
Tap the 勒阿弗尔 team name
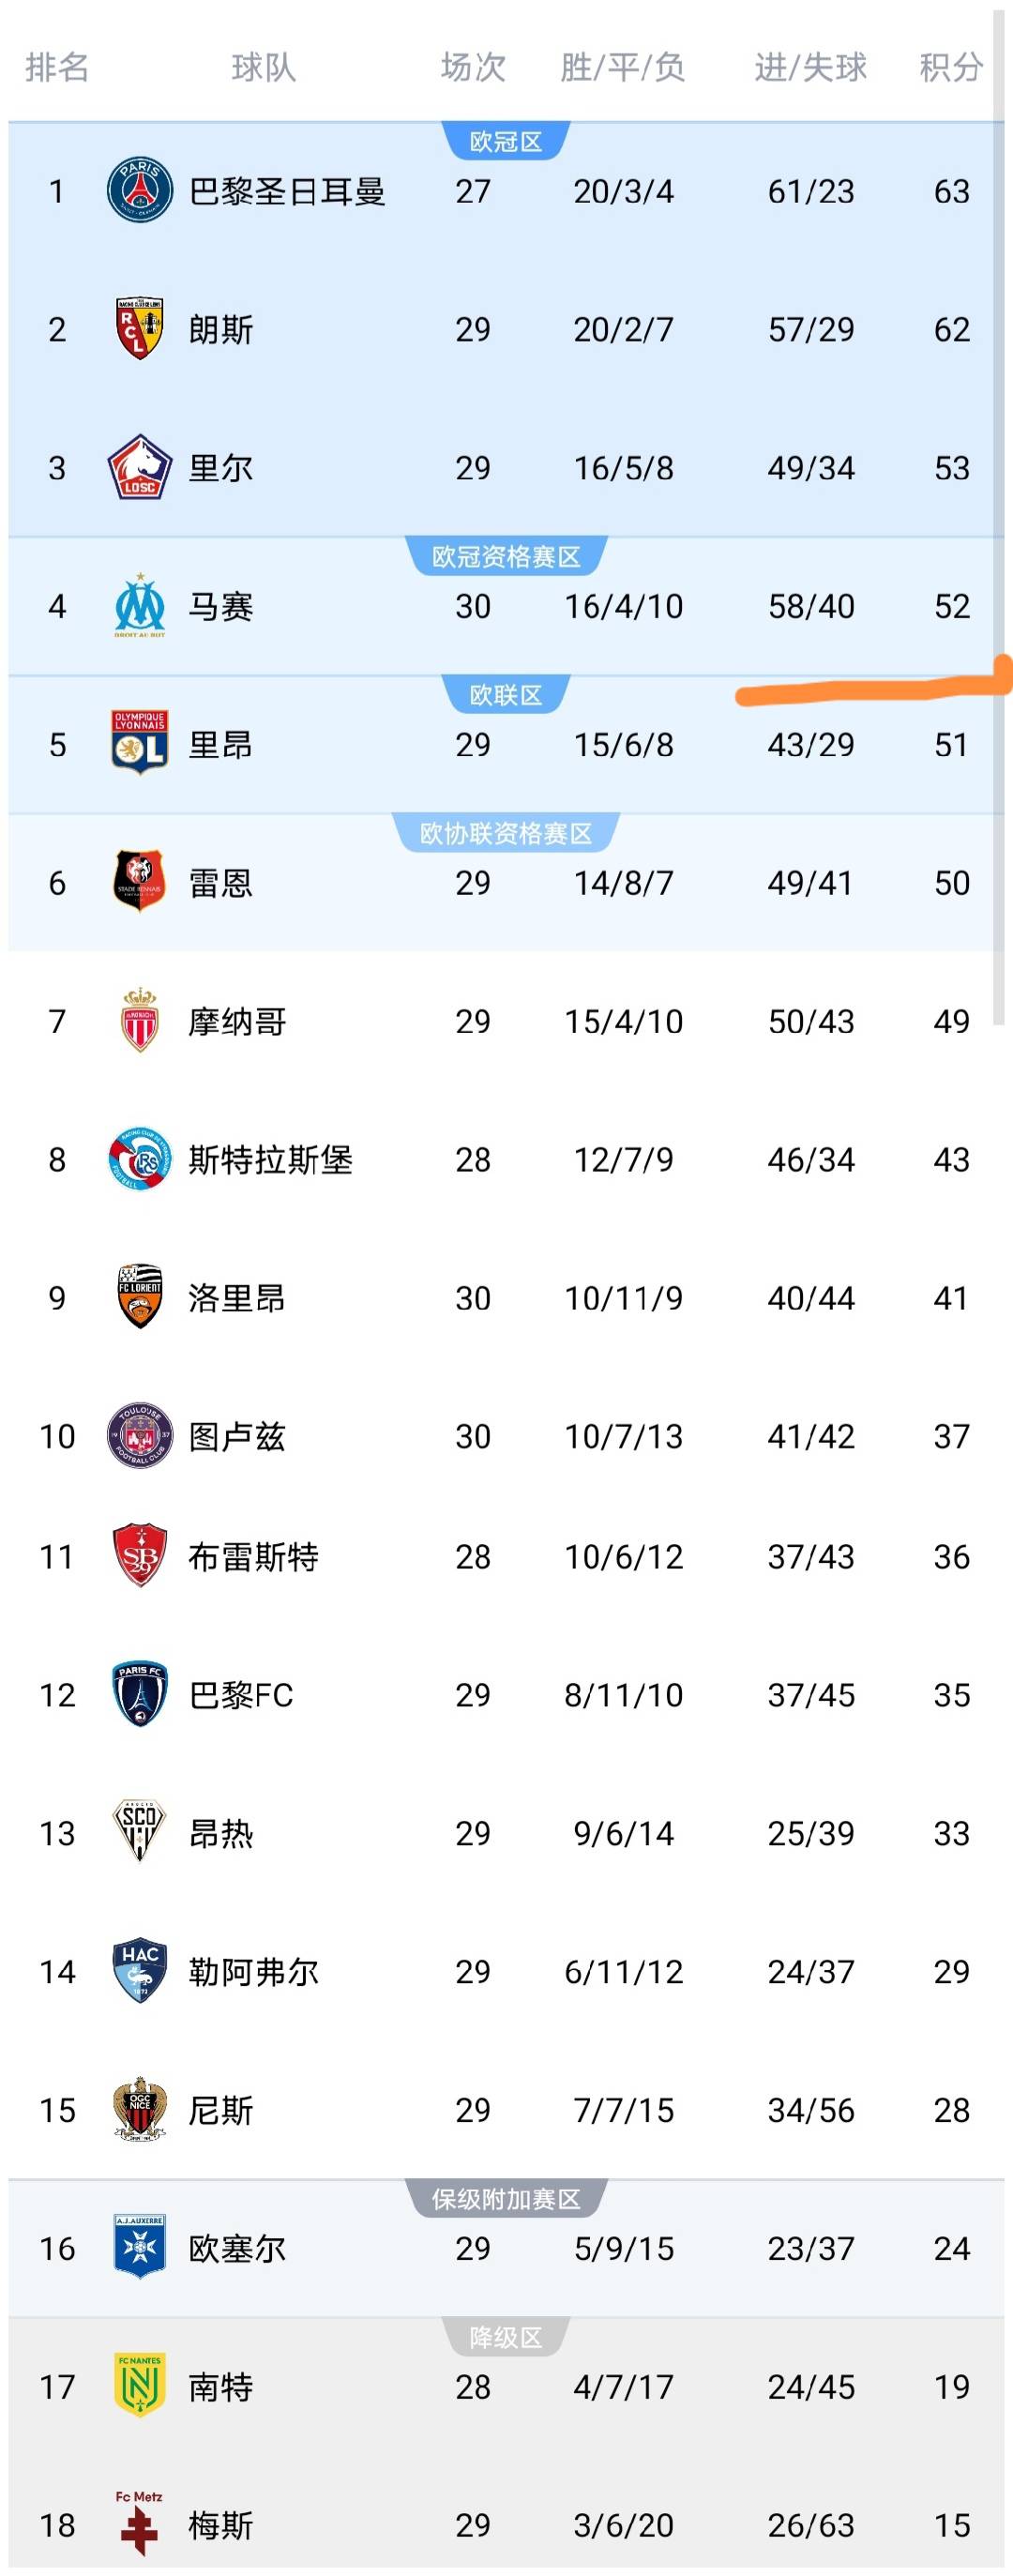point(254,1972)
